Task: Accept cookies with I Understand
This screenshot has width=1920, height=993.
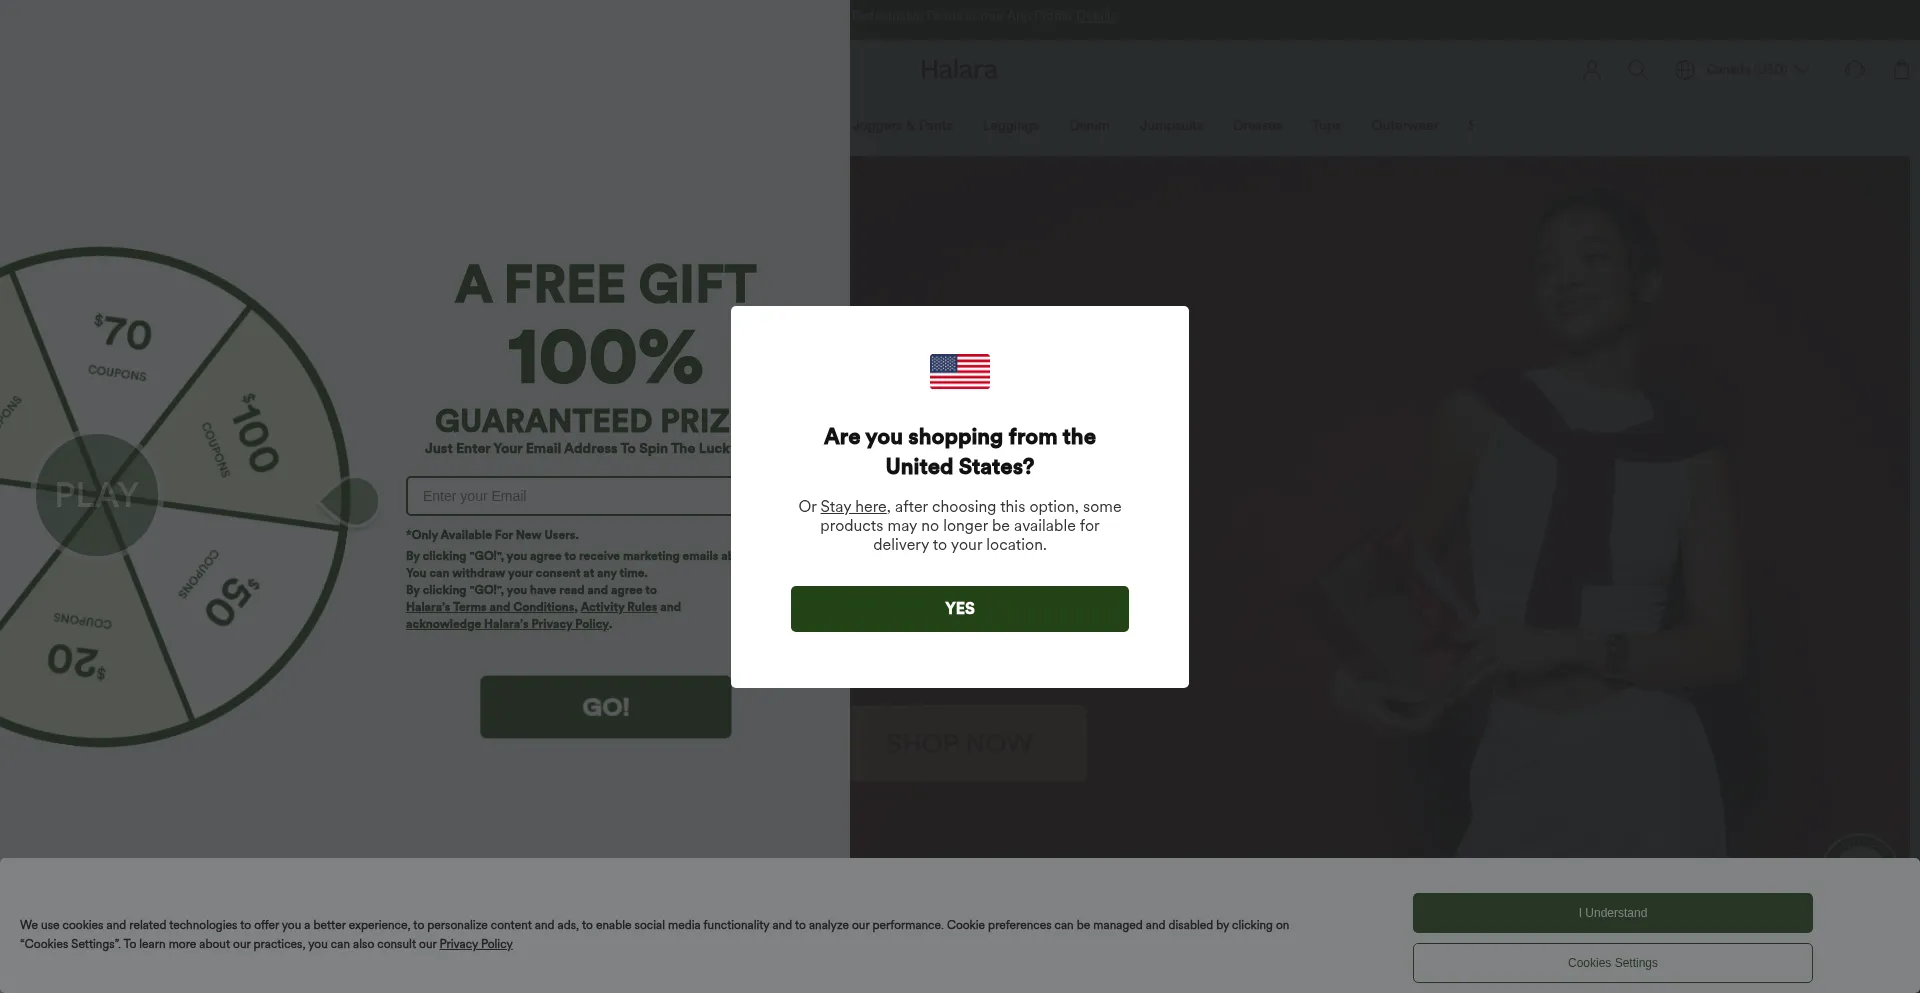Action: (x=1613, y=913)
